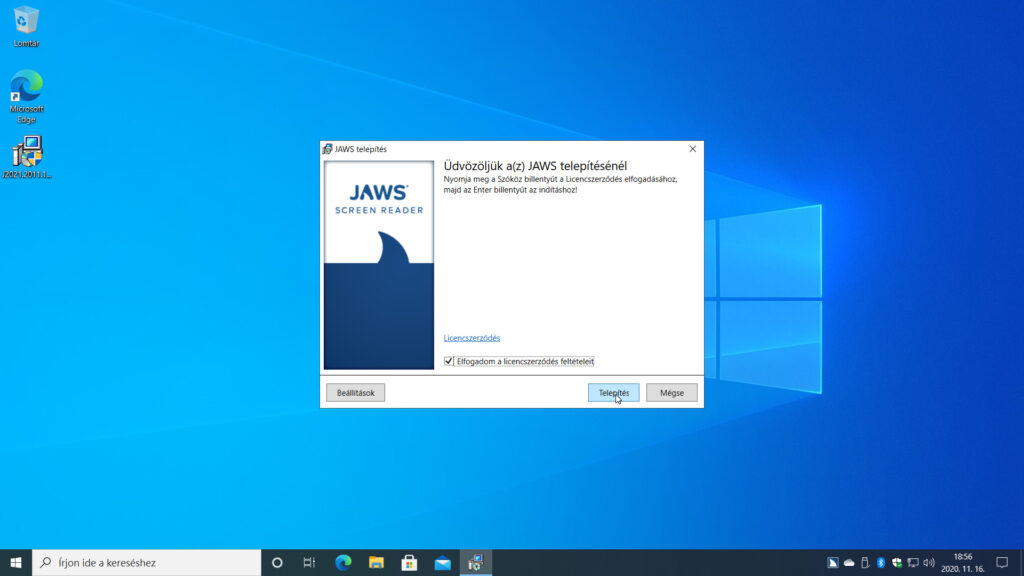
Task: Open the Bluetooth tray icon
Action: (881, 562)
